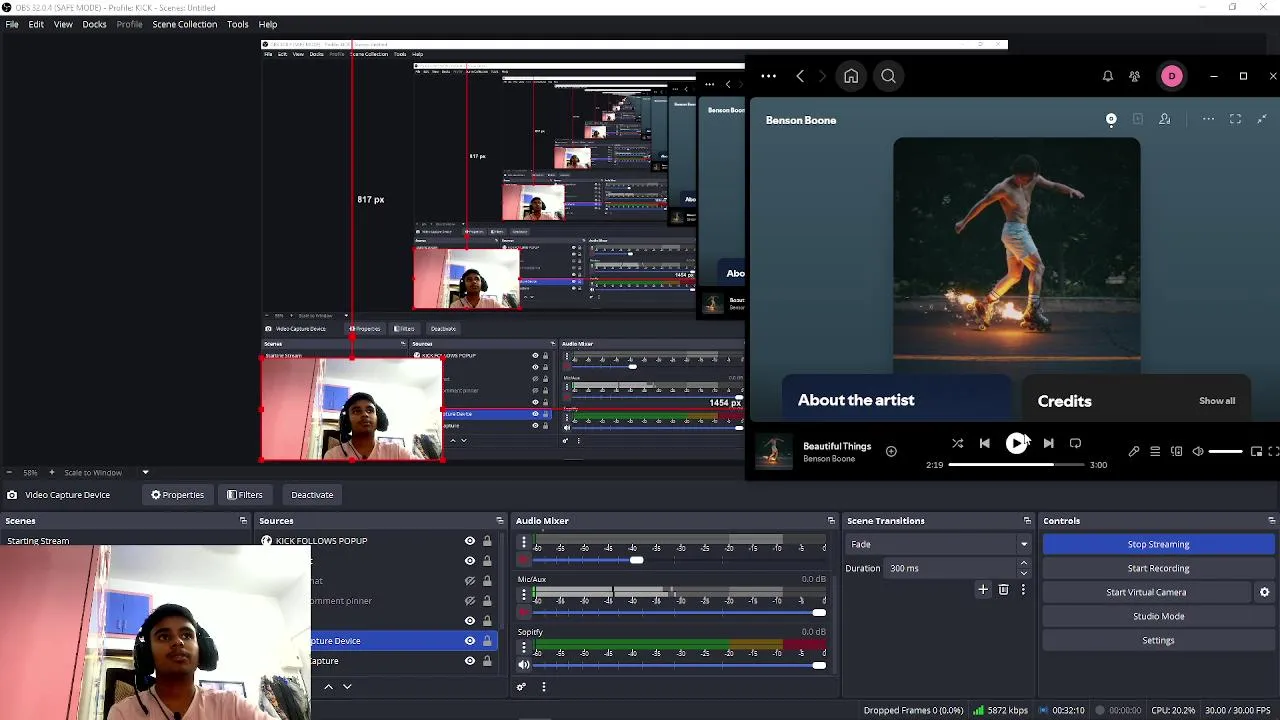Toggle repeat in Spotify player
This screenshot has width=1280, height=720.
[1075, 443]
